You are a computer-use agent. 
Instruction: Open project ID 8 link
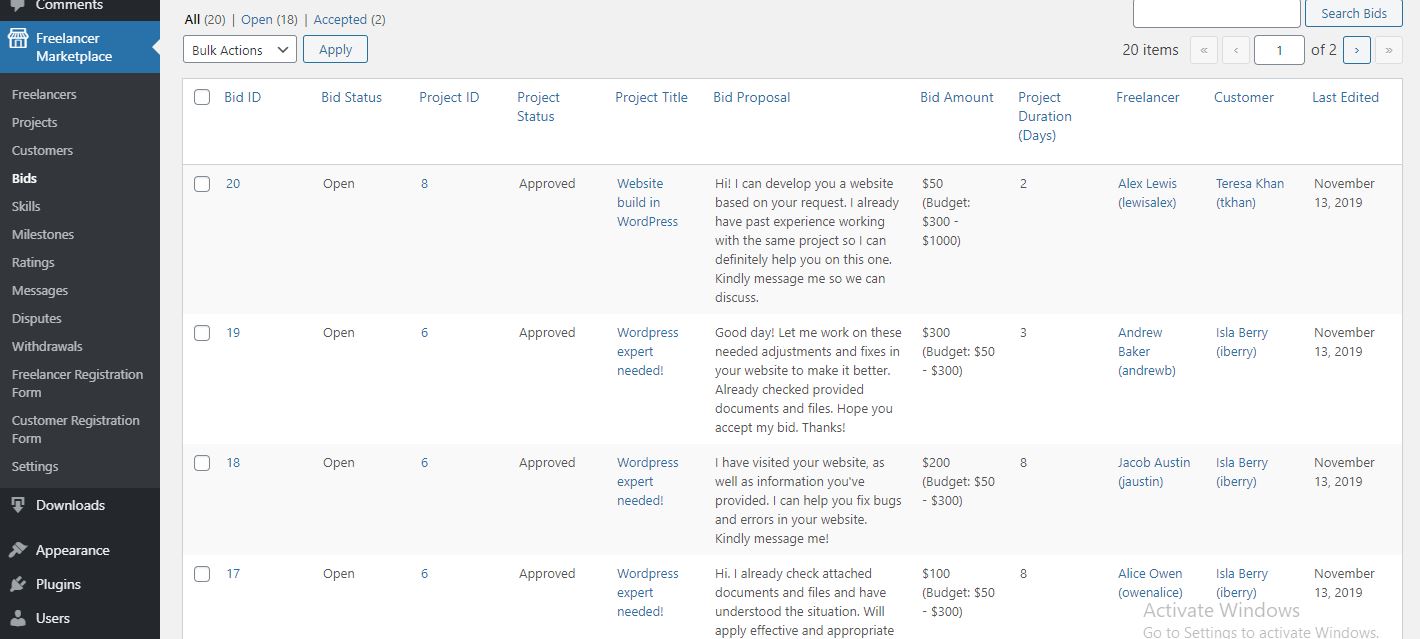pos(424,184)
